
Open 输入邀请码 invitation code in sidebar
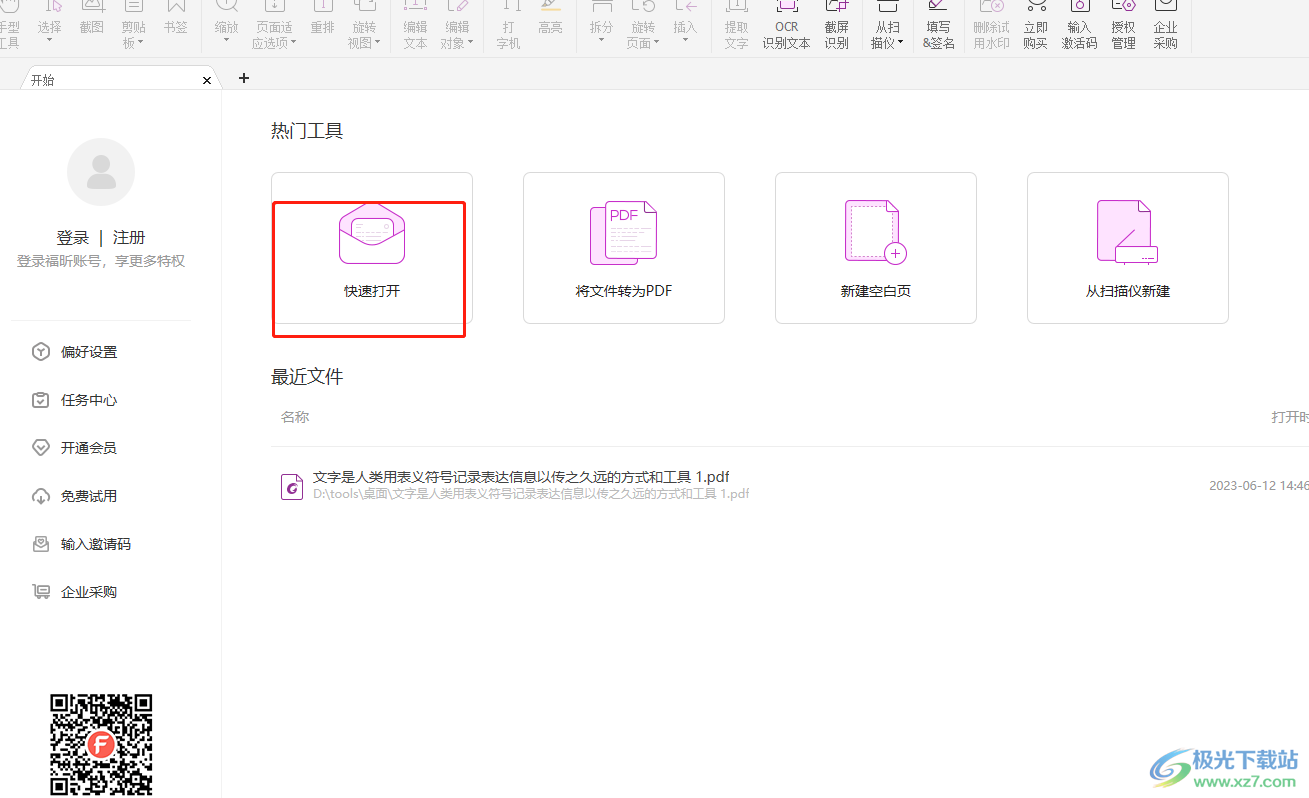[82, 544]
